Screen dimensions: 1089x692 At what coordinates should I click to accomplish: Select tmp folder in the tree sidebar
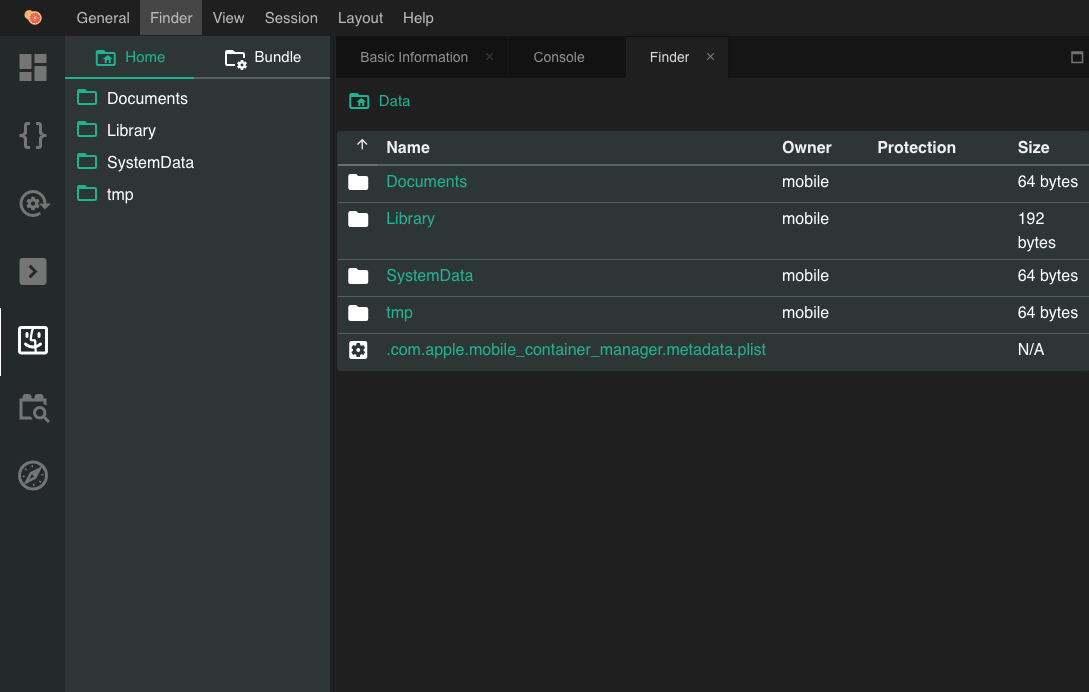tap(119, 194)
